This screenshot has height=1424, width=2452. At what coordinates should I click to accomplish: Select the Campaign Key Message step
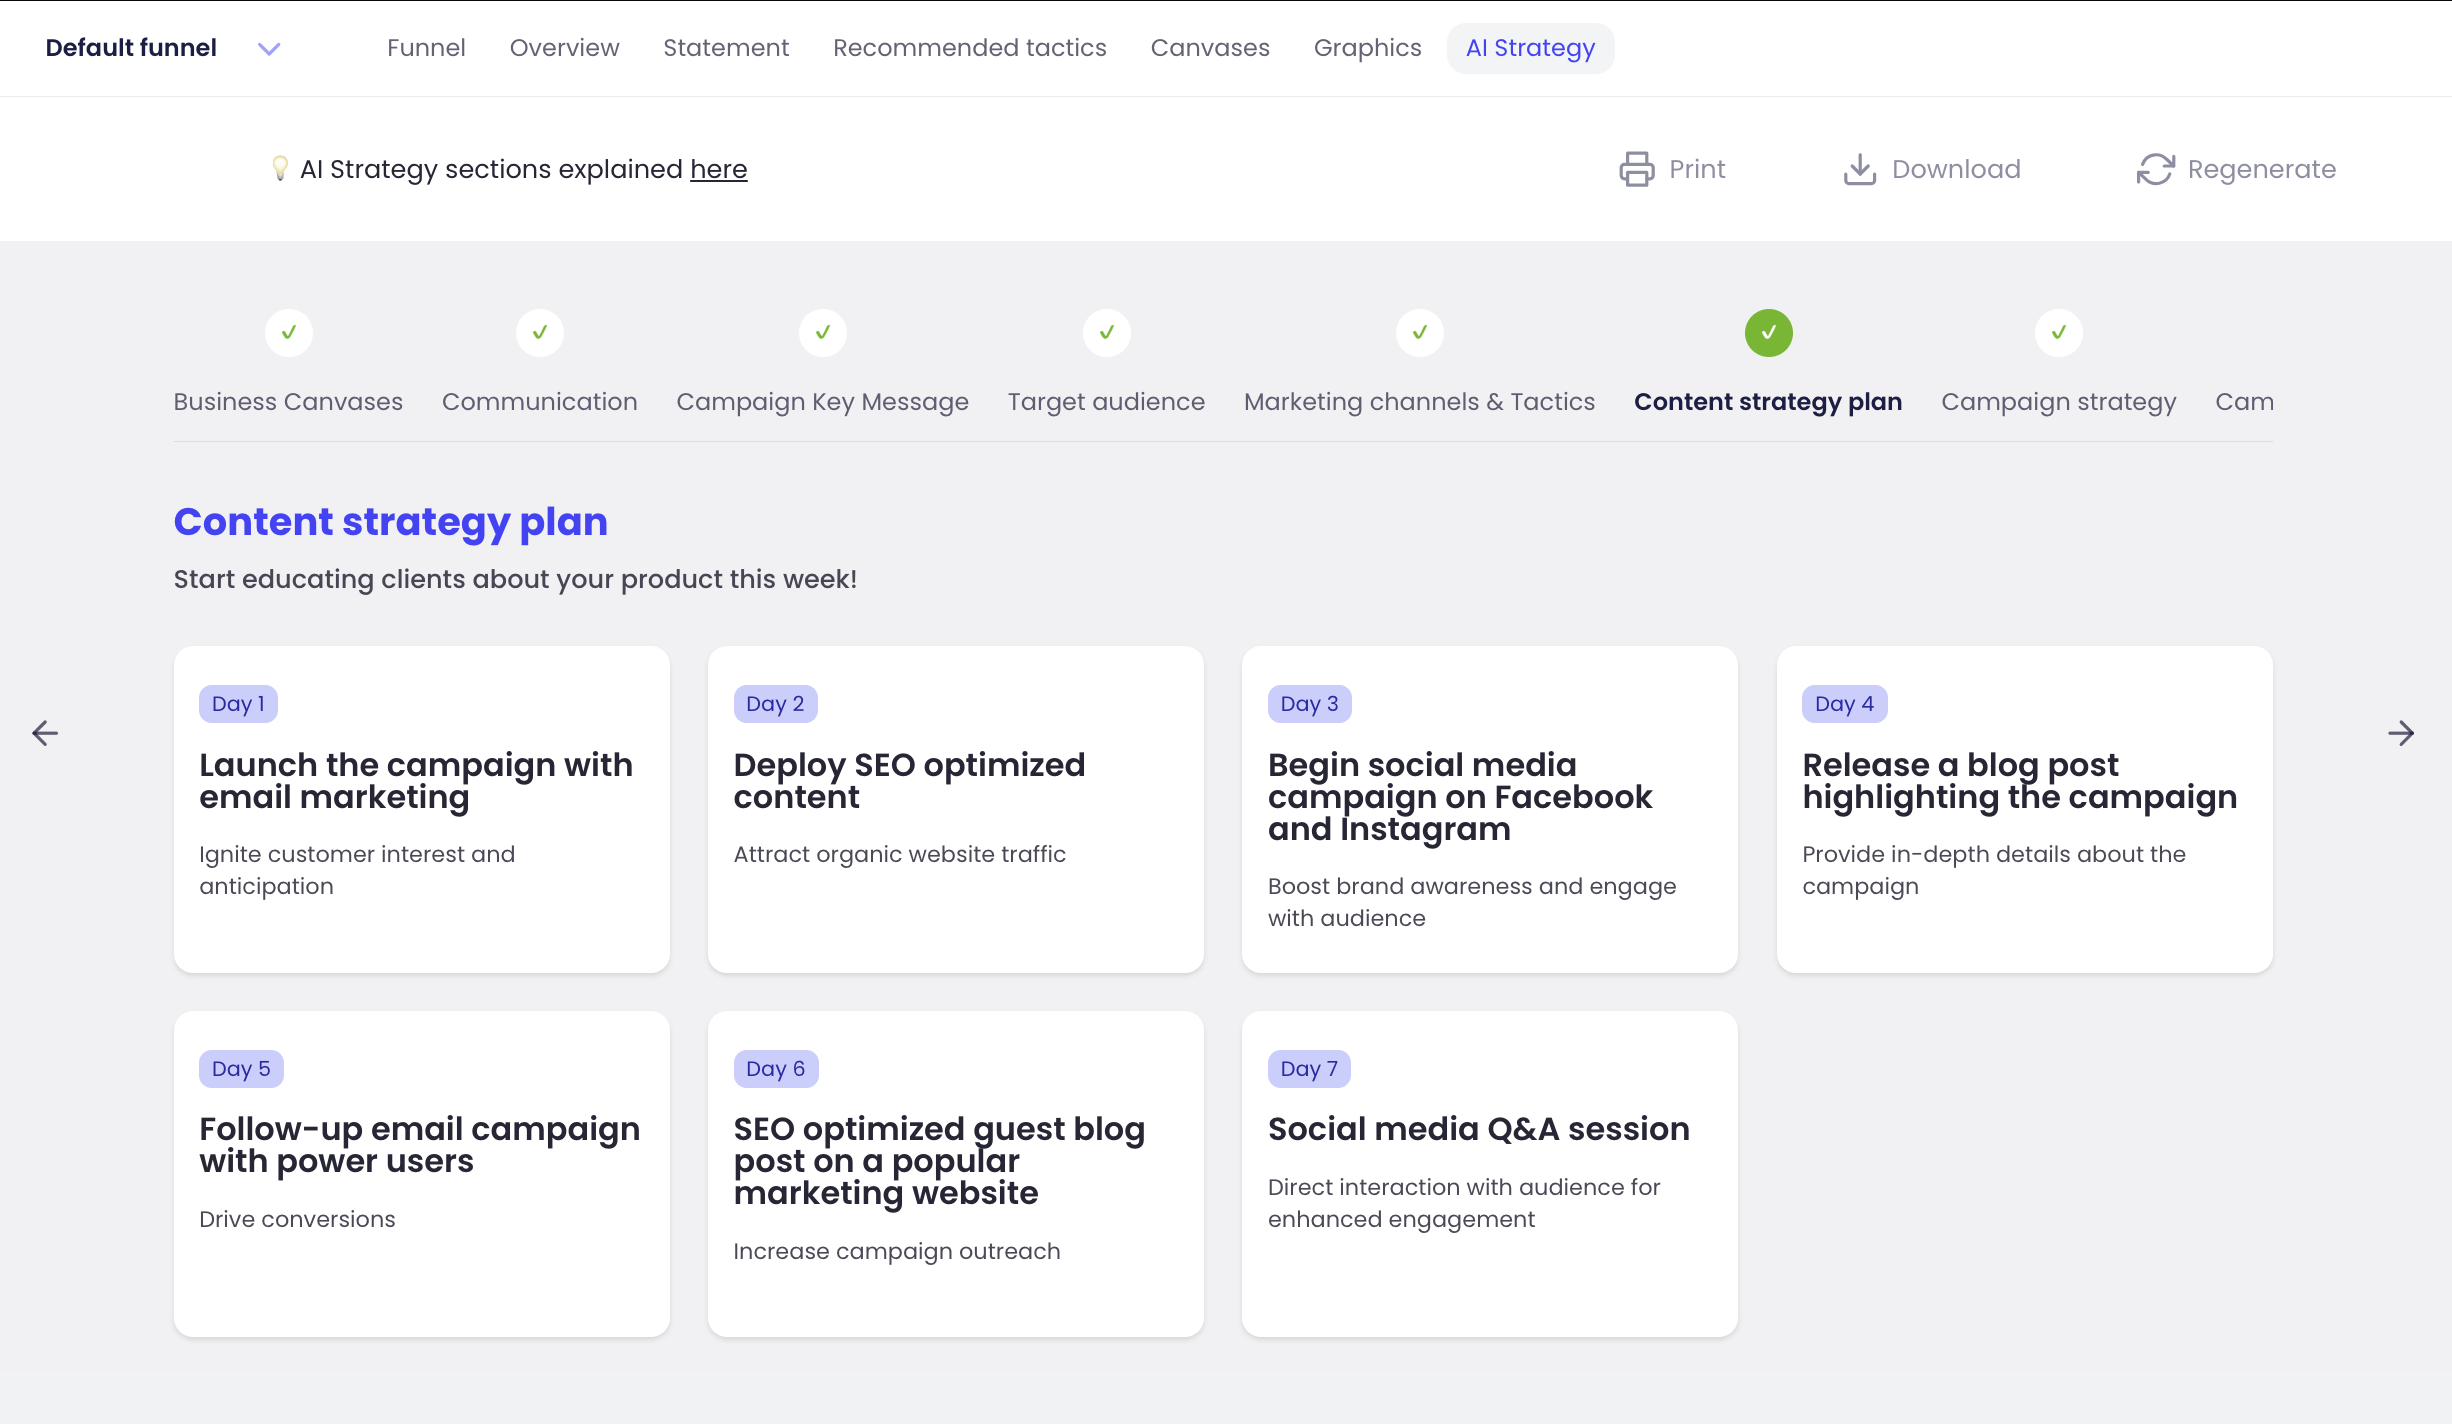[822, 401]
